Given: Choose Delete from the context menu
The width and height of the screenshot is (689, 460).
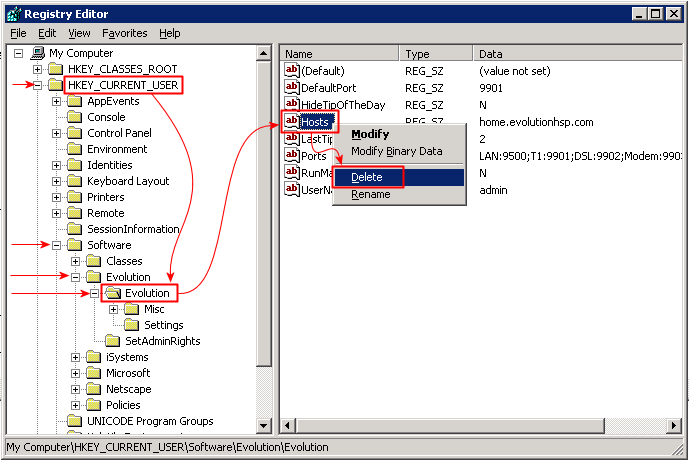Looking at the screenshot, I should coord(367,177).
